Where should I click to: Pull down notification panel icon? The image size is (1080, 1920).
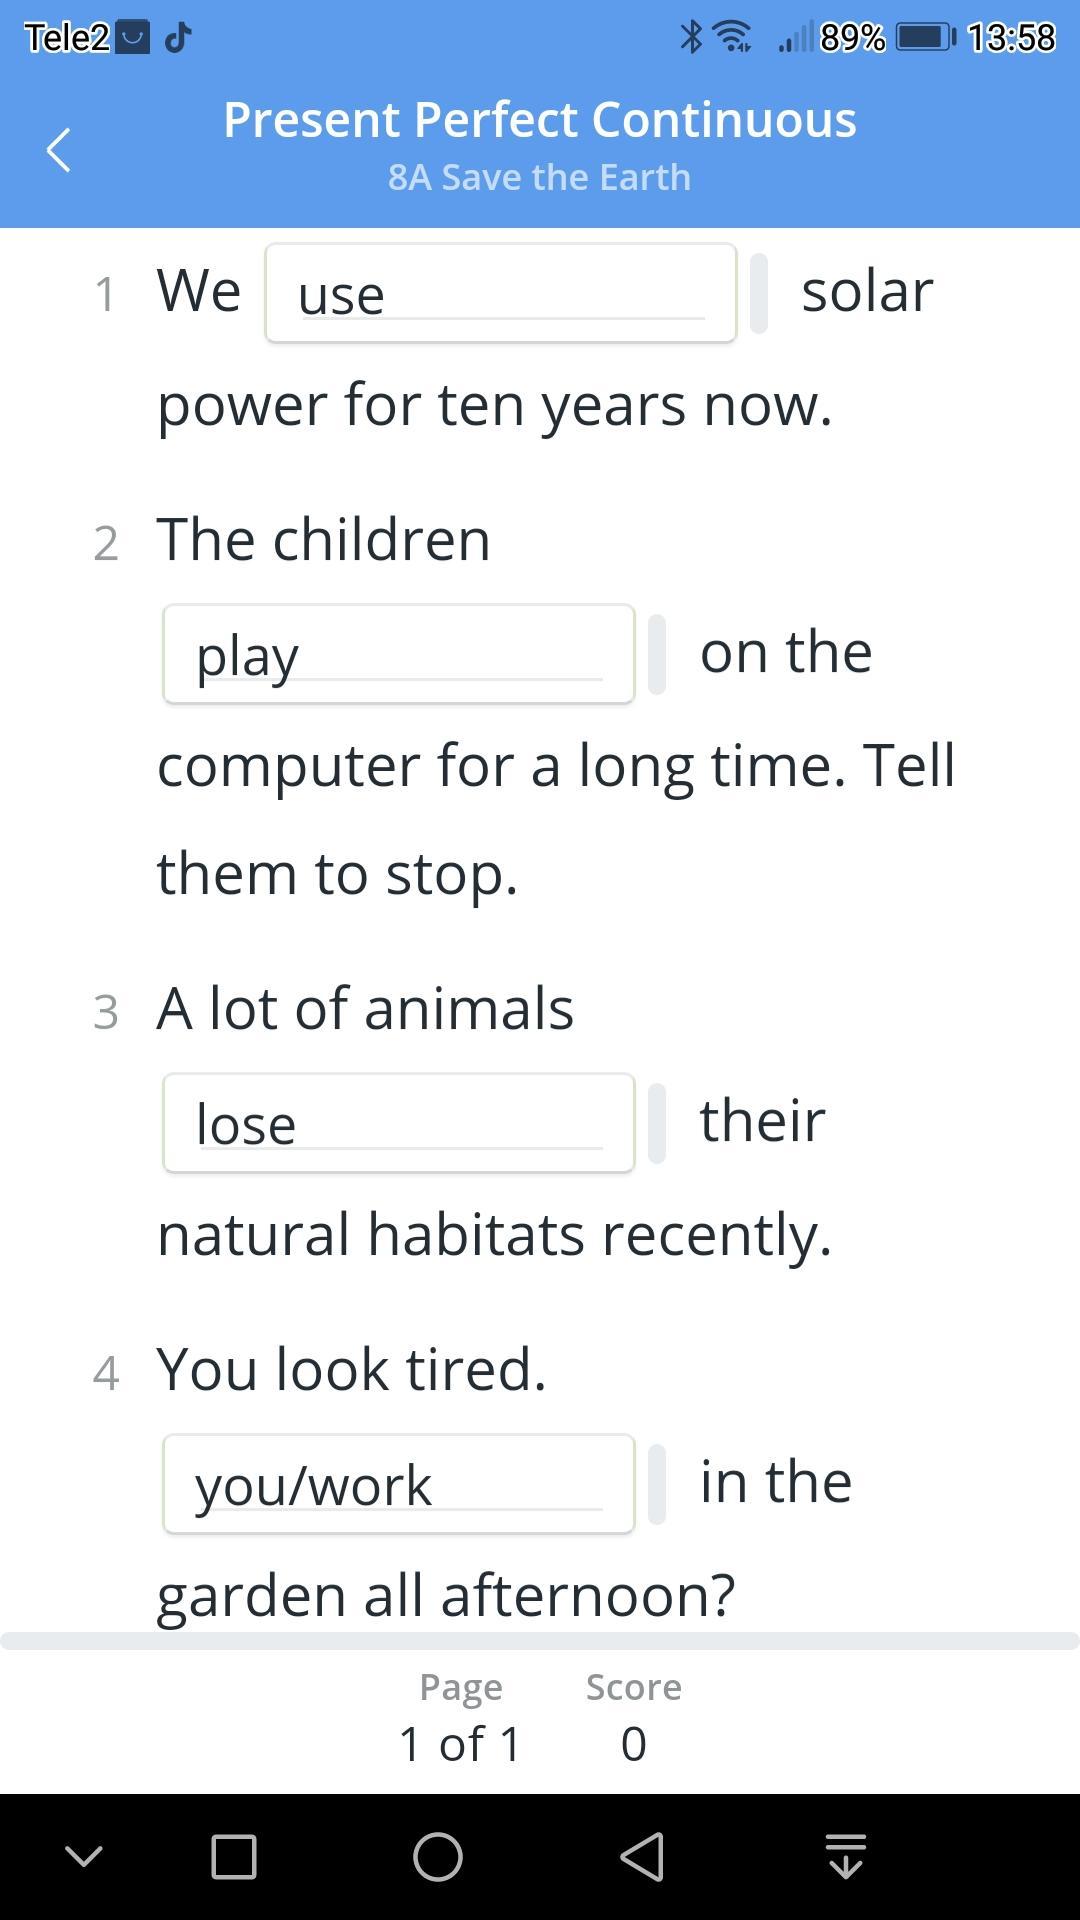pos(845,1857)
